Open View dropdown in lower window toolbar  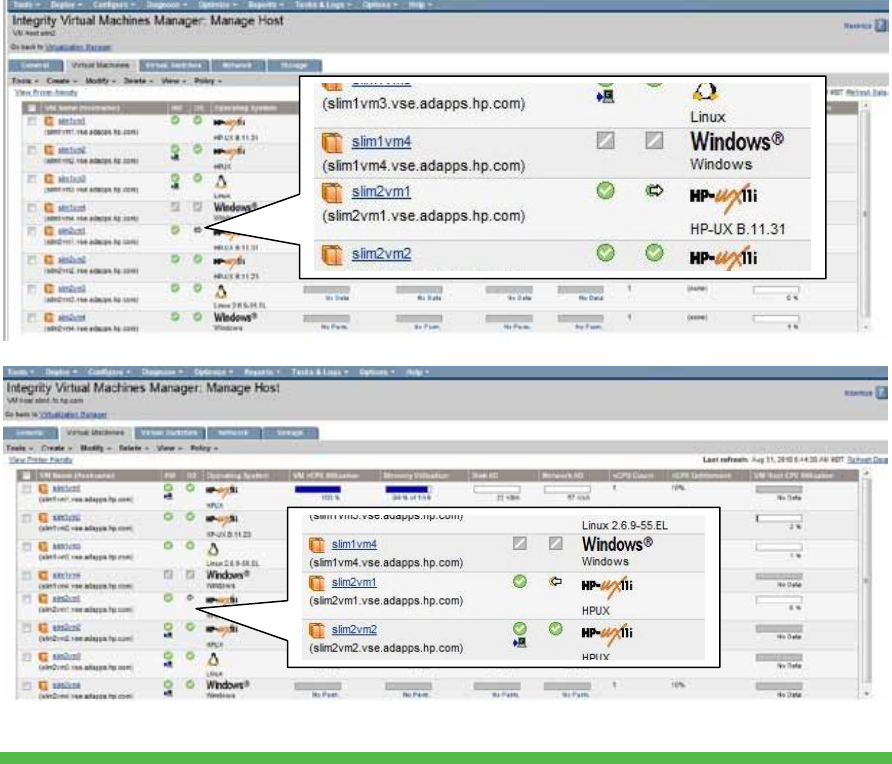coord(168,448)
